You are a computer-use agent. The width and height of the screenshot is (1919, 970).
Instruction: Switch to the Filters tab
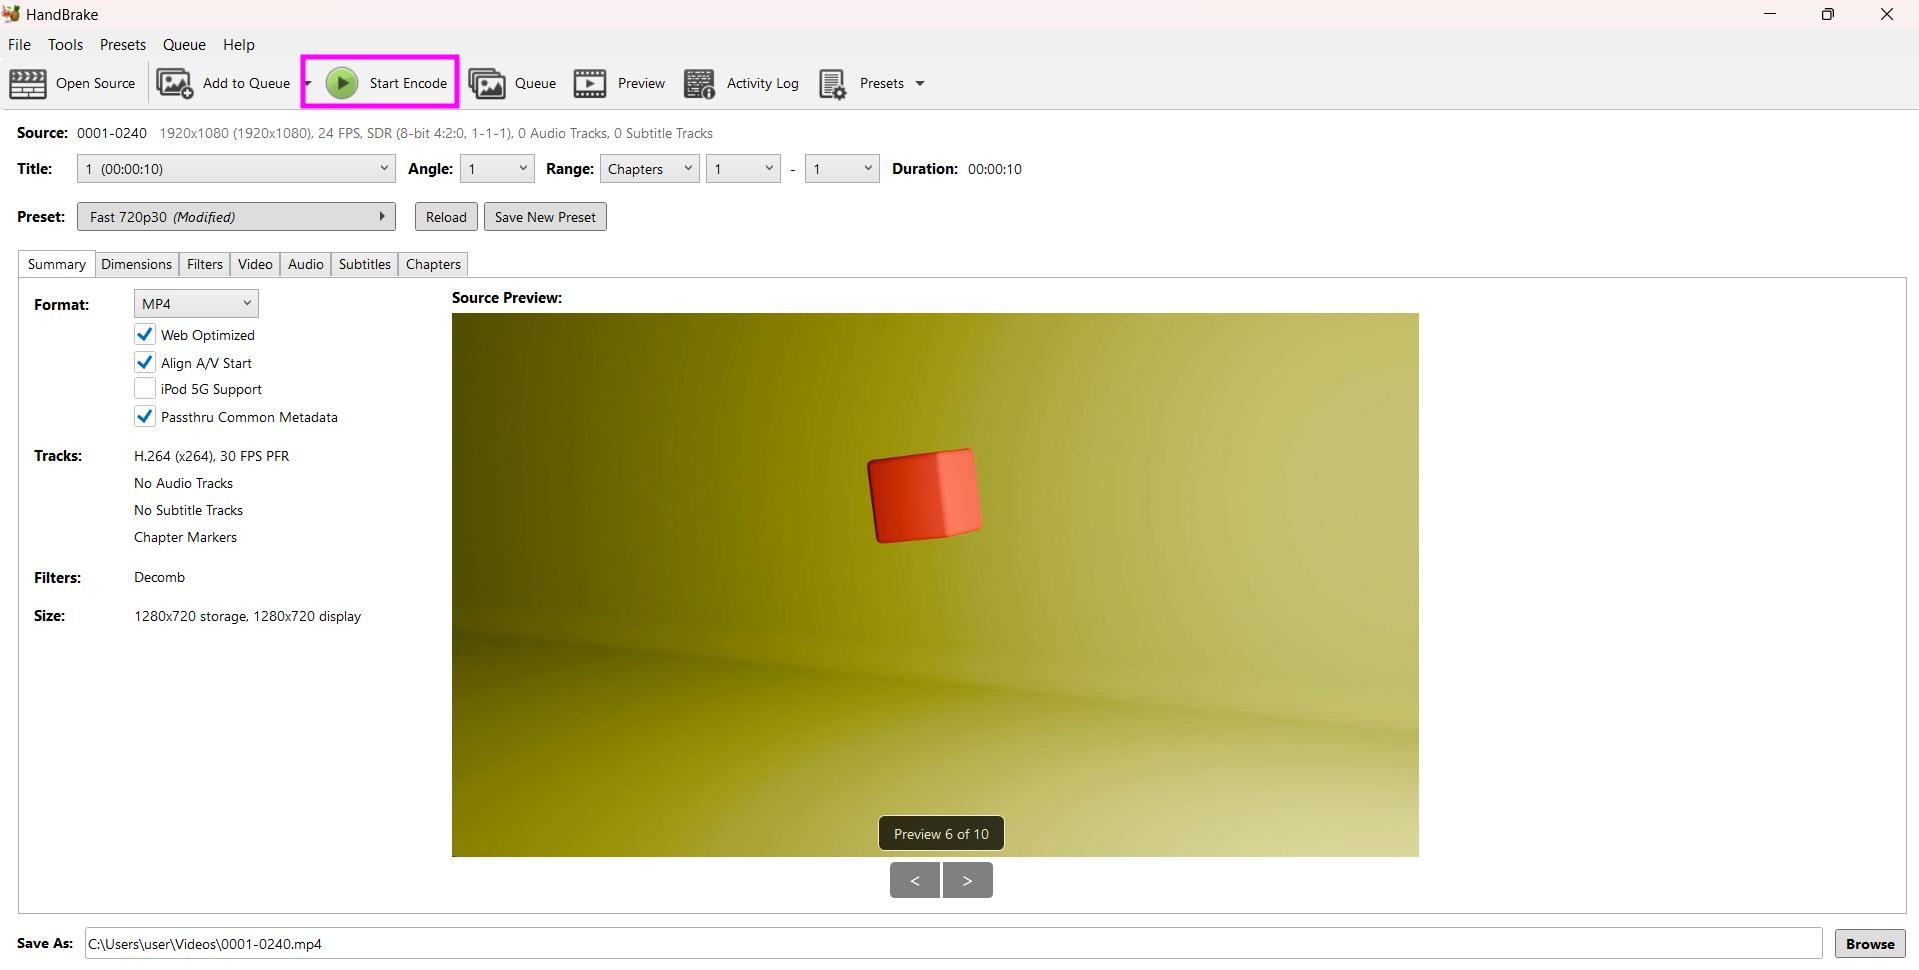point(205,264)
